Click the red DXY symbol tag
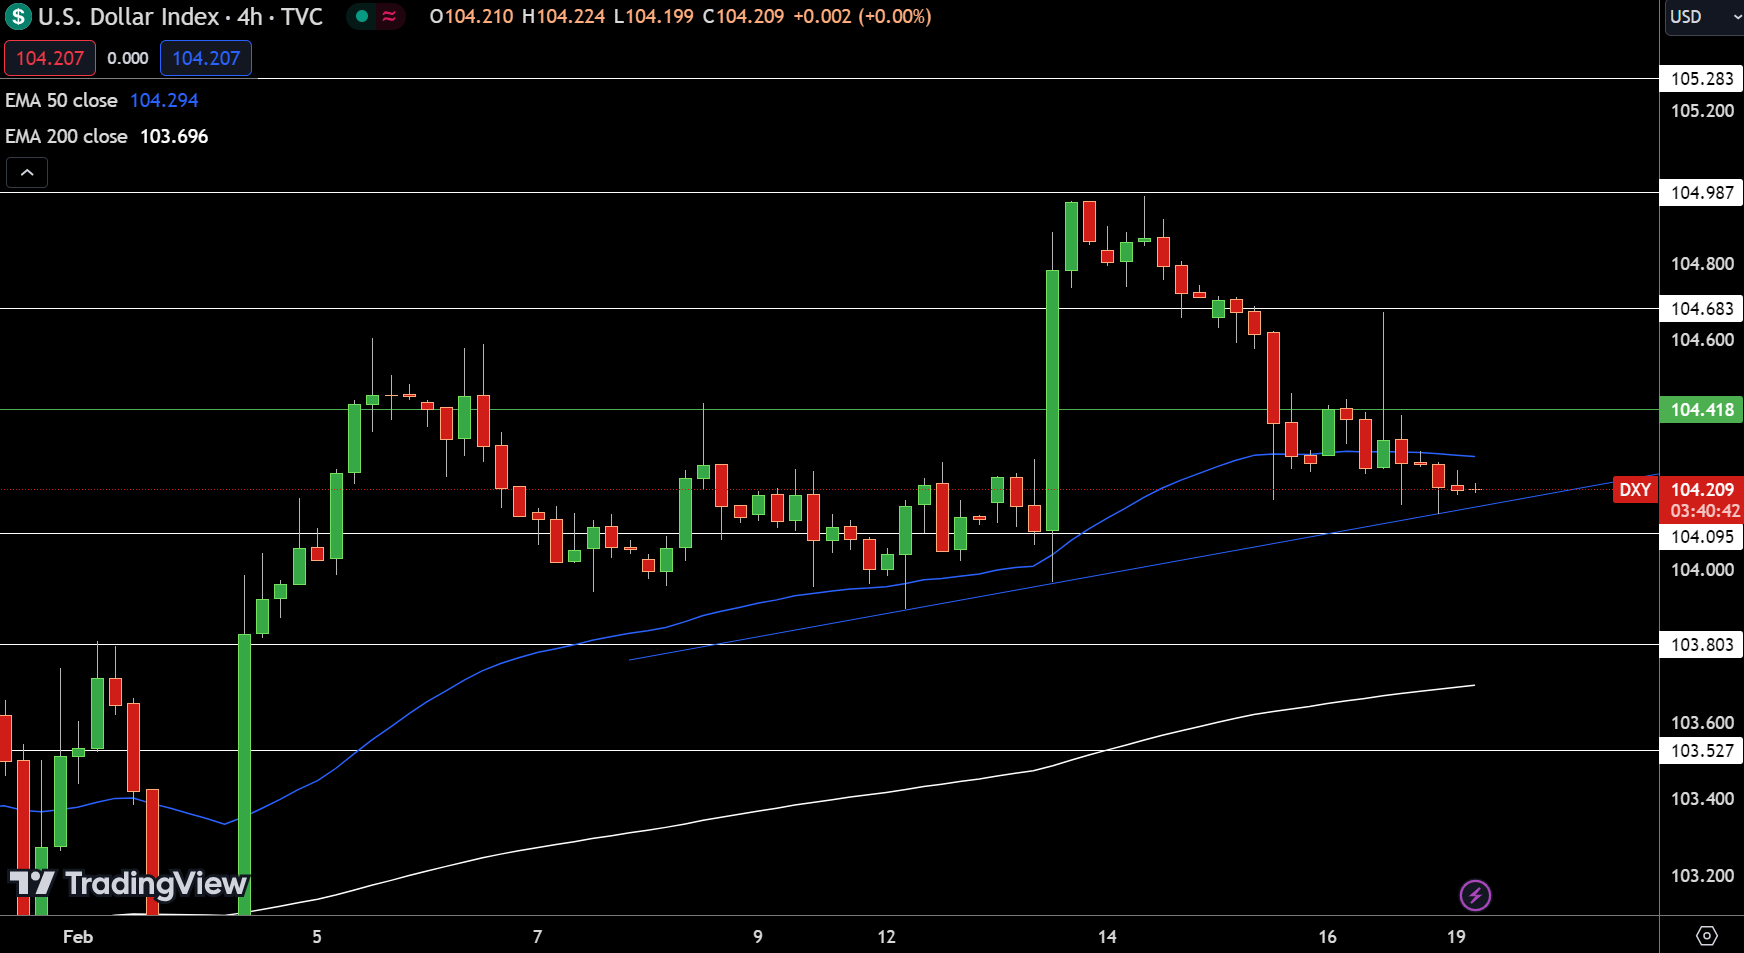Screen dimensions: 1744x953 pos(1635,489)
